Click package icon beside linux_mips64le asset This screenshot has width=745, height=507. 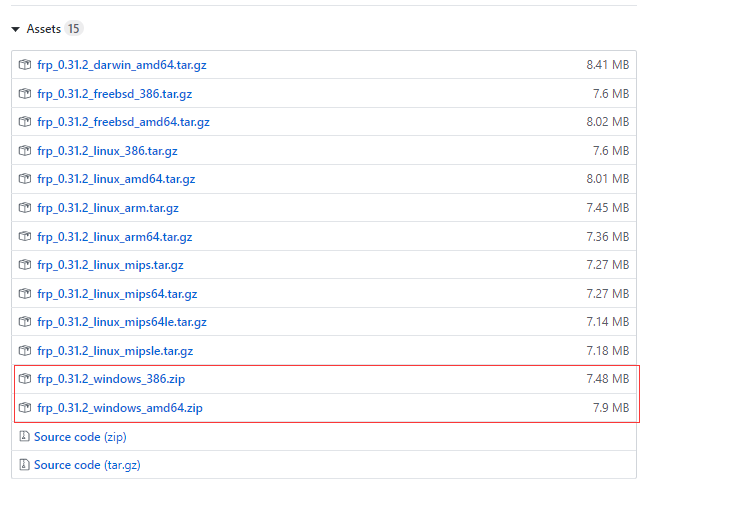(x=25, y=322)
